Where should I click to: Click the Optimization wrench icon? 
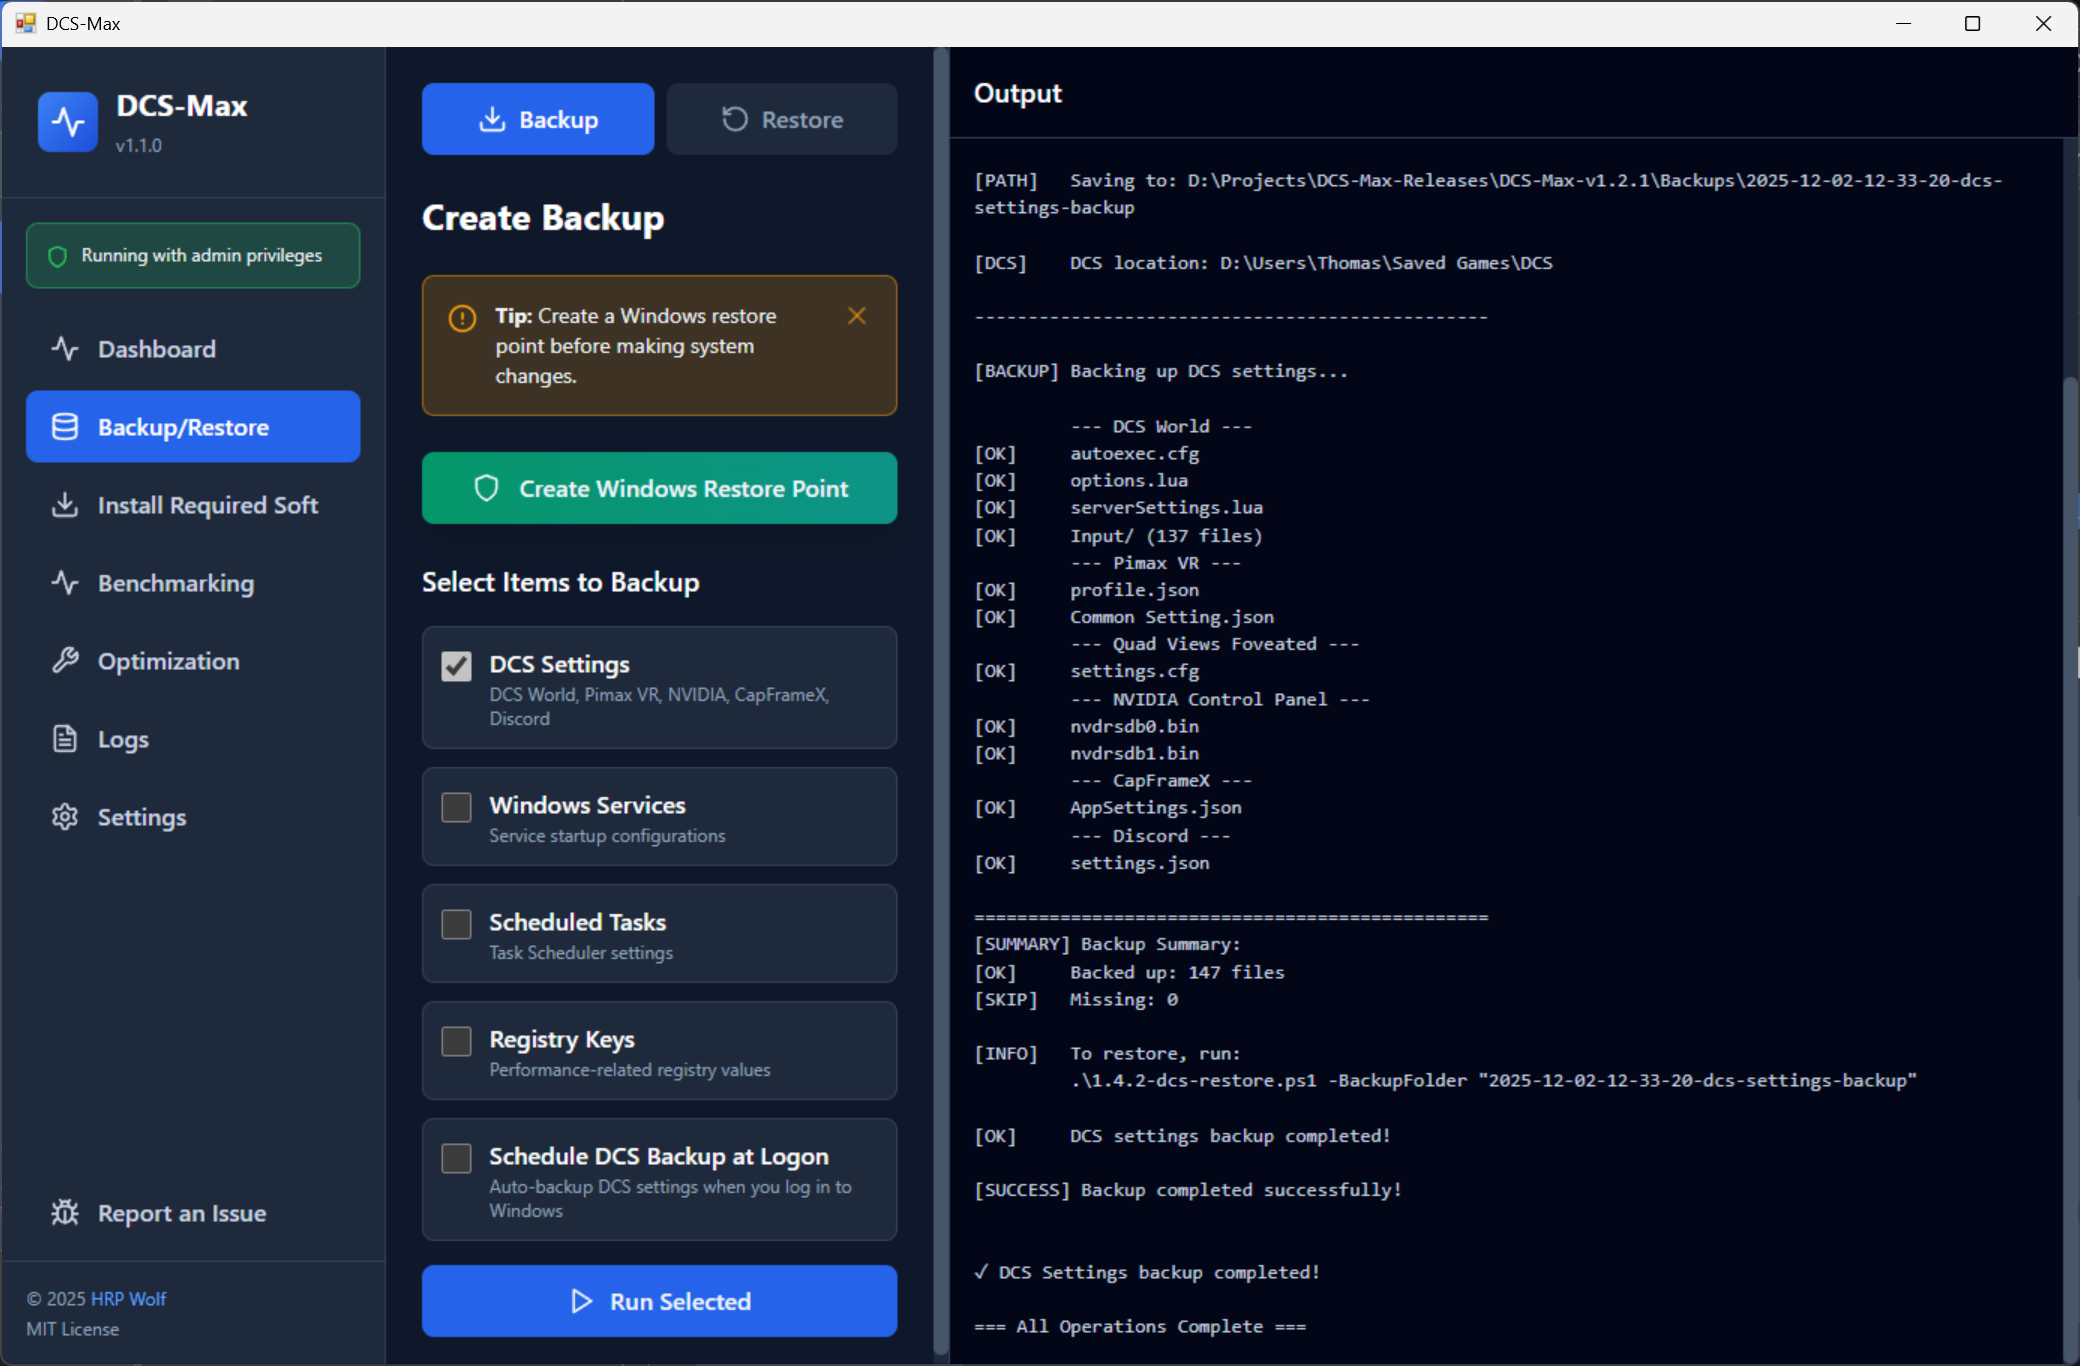(x=65, y=661)
